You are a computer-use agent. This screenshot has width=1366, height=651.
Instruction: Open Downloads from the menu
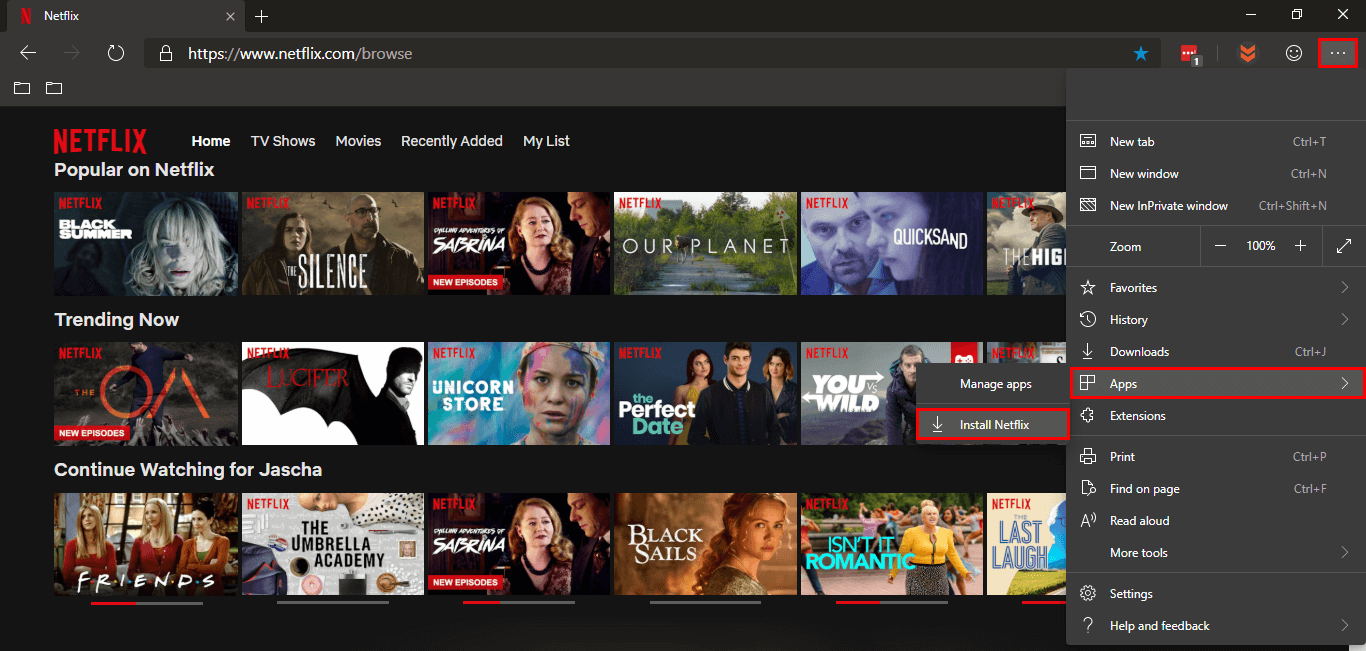(x=1216, y=352)
